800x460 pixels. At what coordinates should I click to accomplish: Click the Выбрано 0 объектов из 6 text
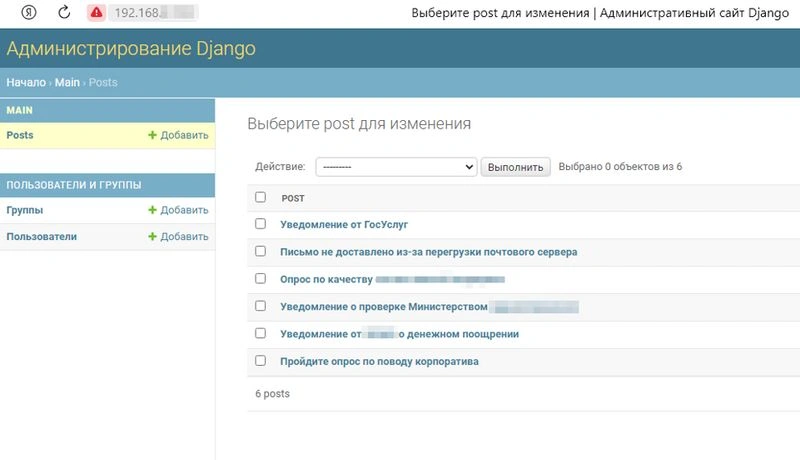[620, 167]
